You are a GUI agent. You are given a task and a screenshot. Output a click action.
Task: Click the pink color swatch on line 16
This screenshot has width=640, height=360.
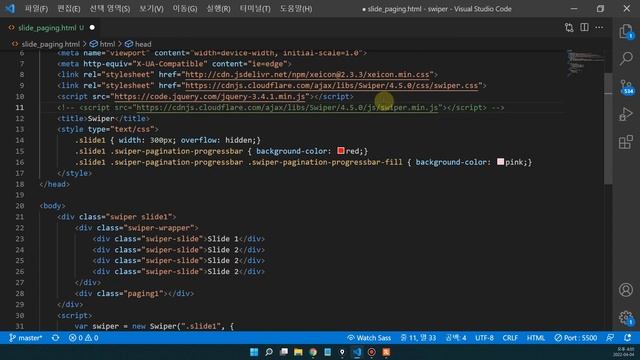tap(500, 162)
